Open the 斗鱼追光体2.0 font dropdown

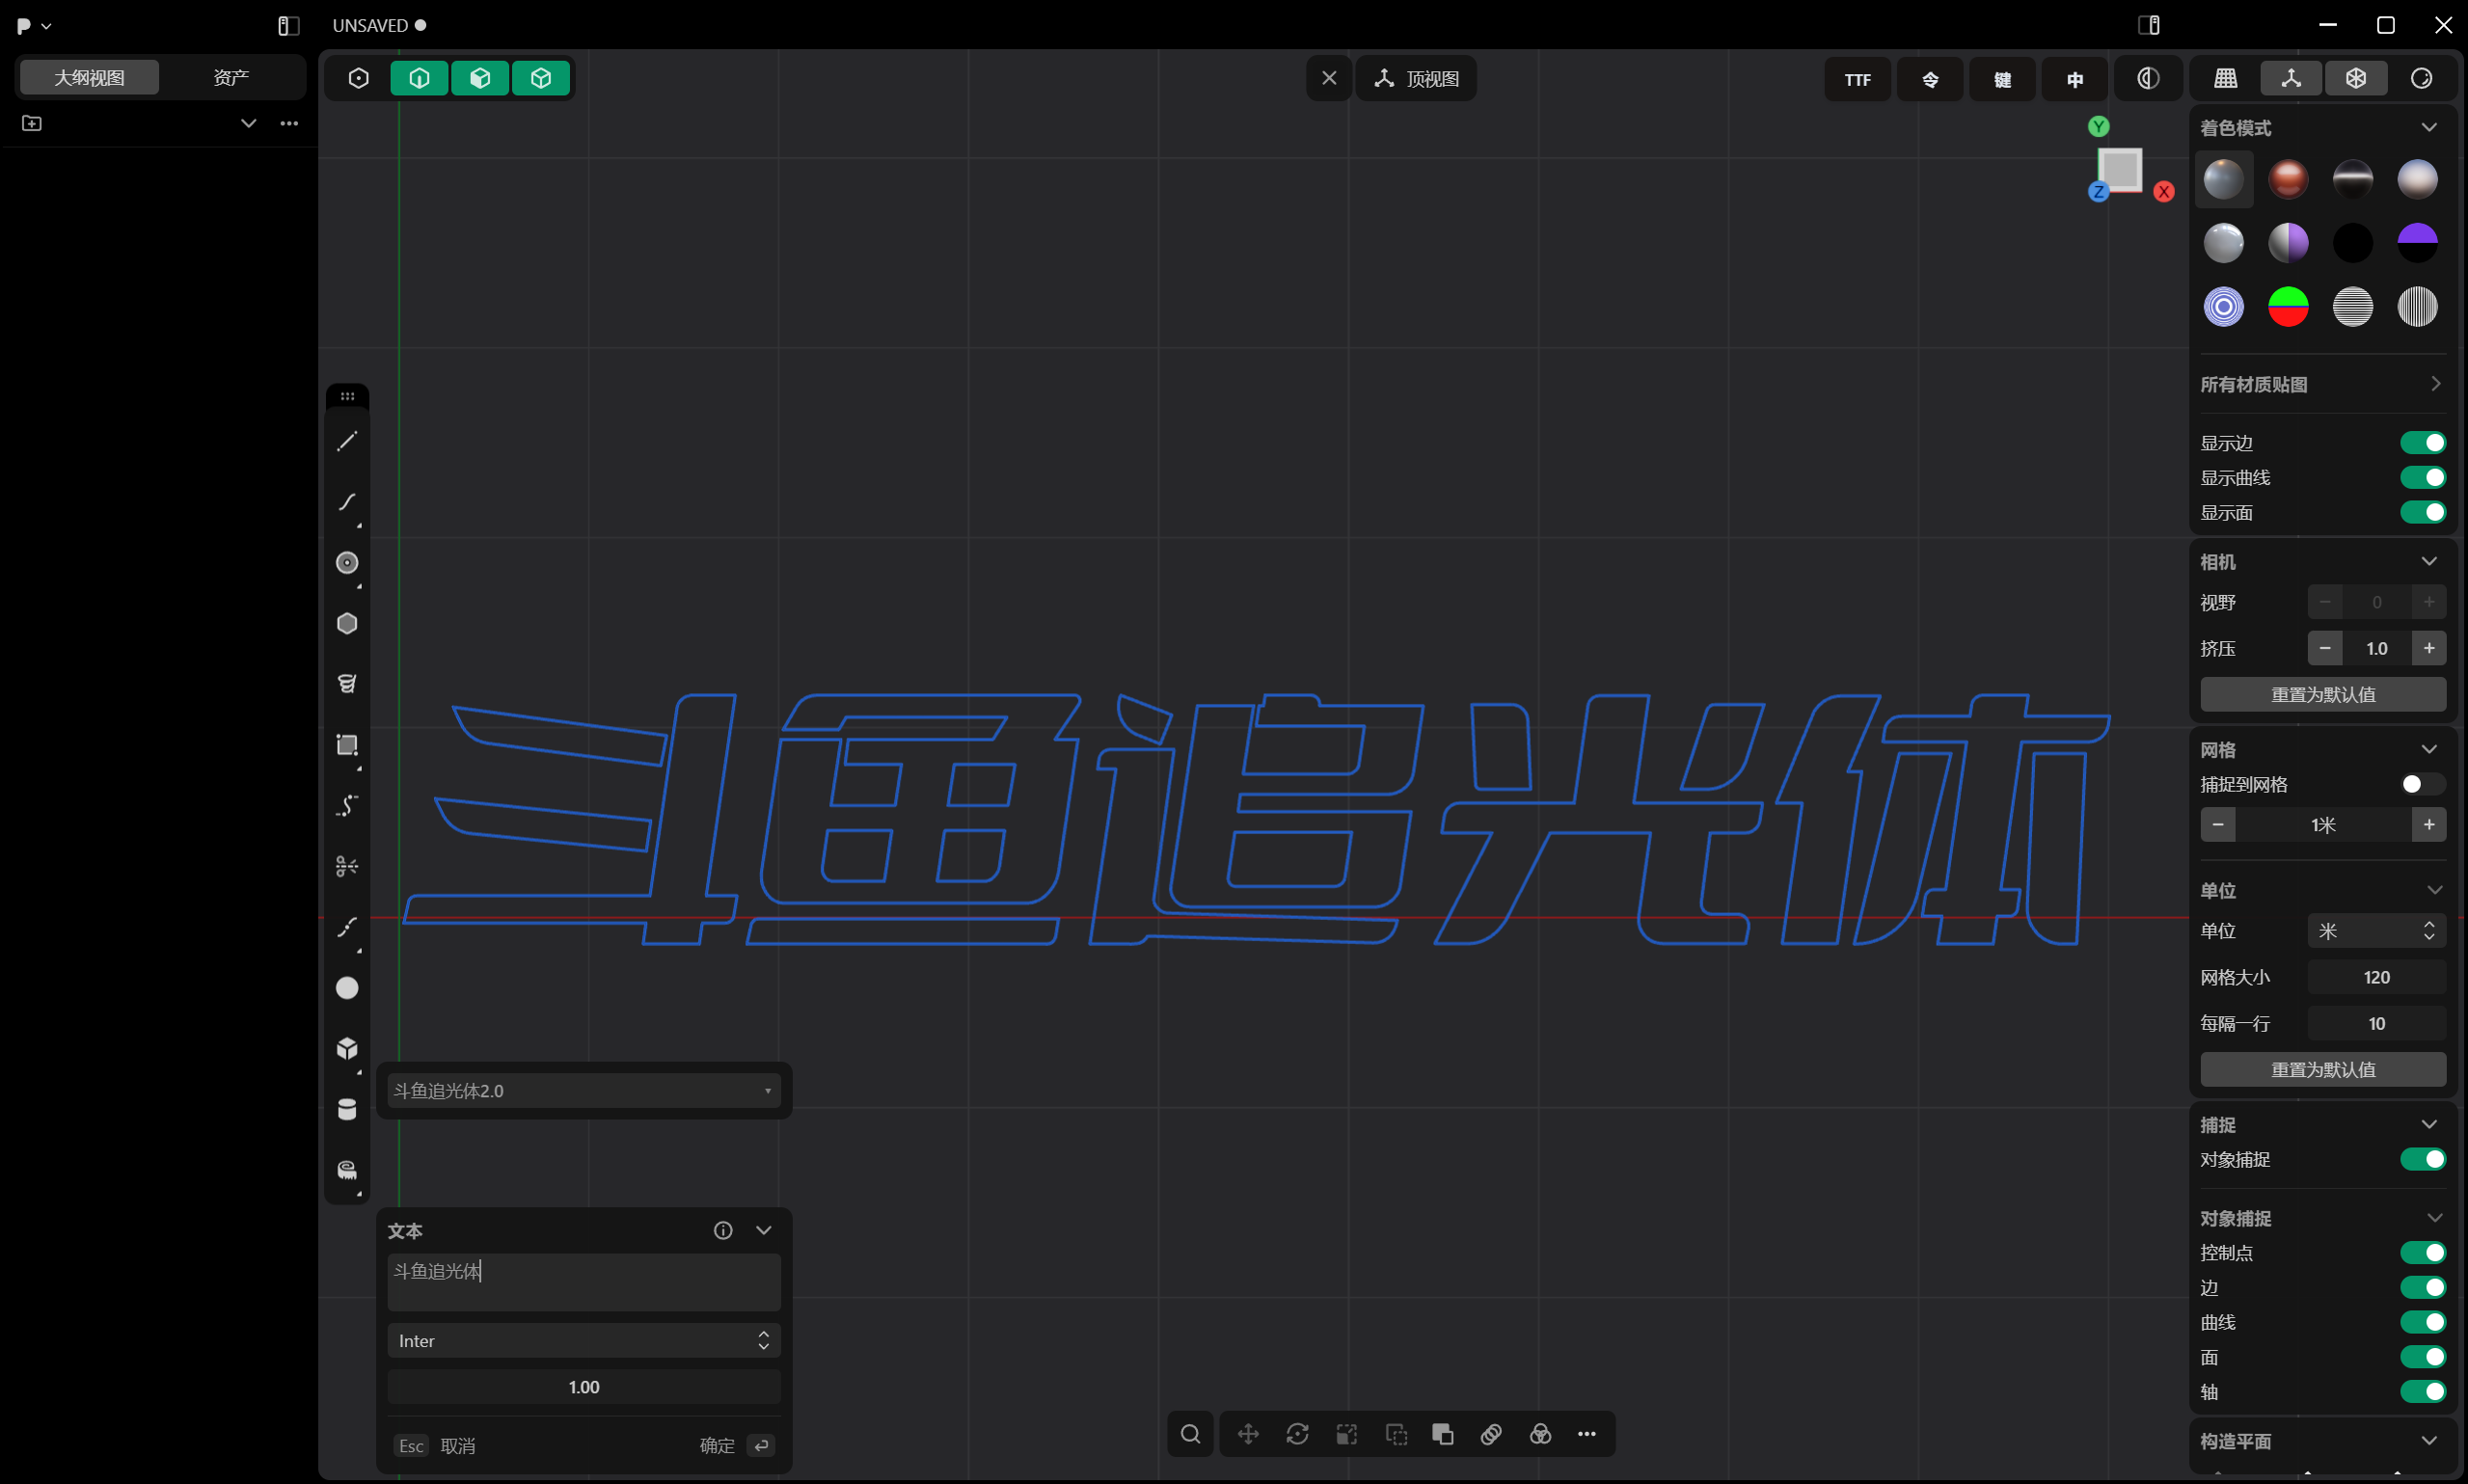(583, 1090)
